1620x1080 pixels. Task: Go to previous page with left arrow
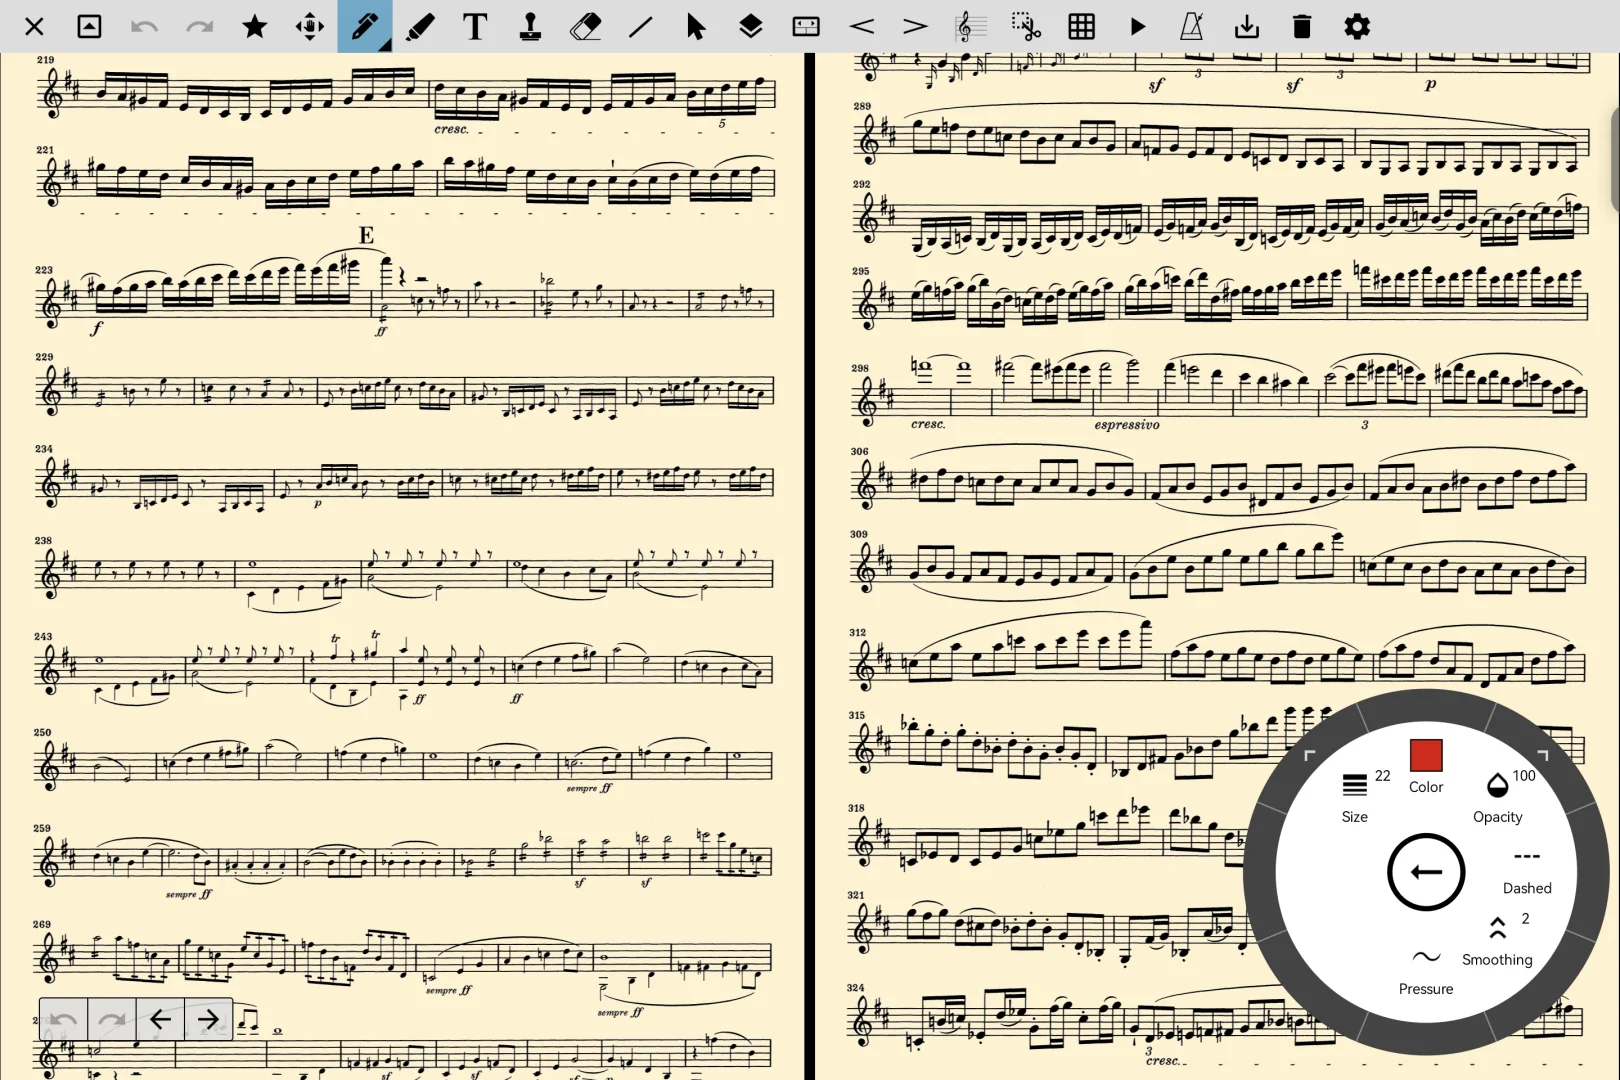click(x=160, y=1020)
